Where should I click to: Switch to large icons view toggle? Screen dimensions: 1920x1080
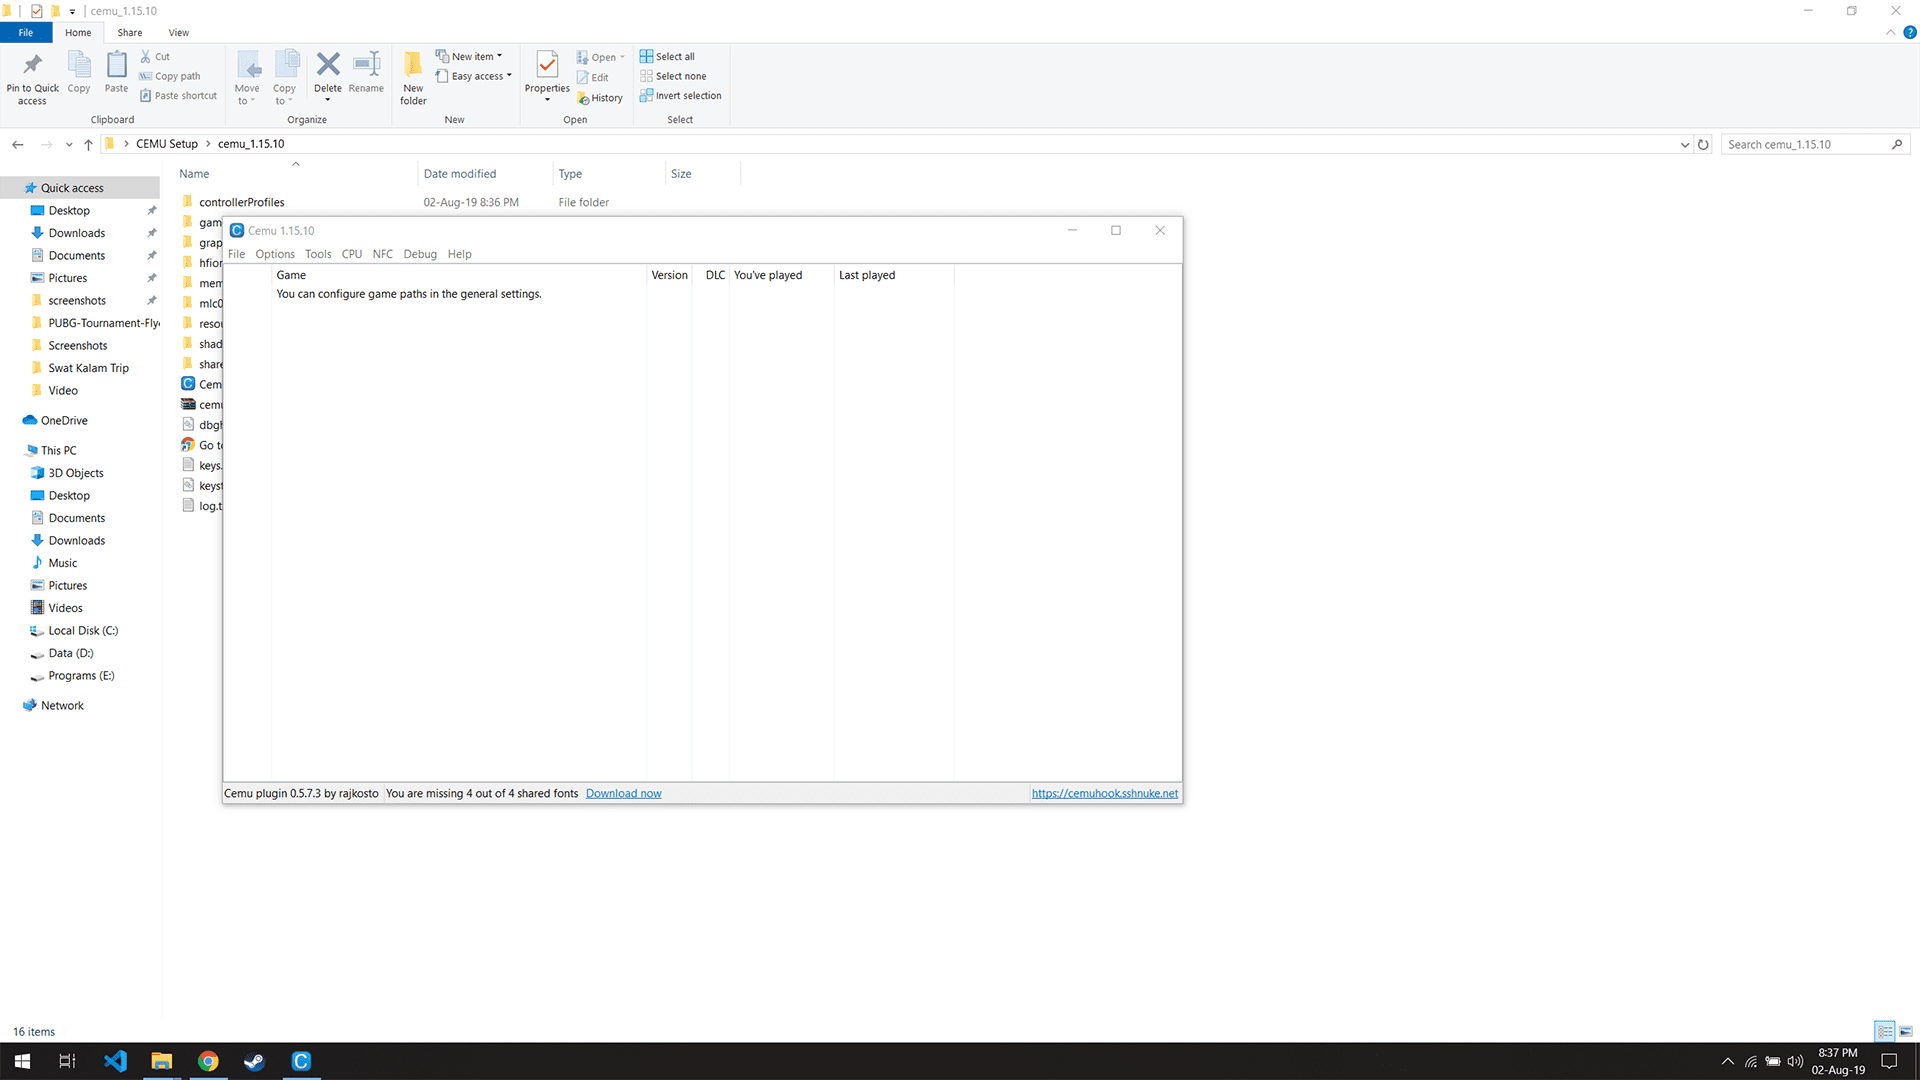(1905, 1031)
